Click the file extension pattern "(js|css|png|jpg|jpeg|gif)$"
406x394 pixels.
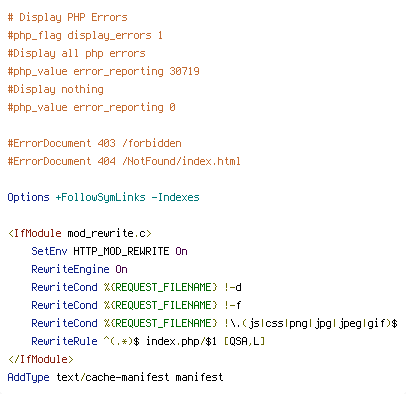pyautogui.click(x=320, y=323)
